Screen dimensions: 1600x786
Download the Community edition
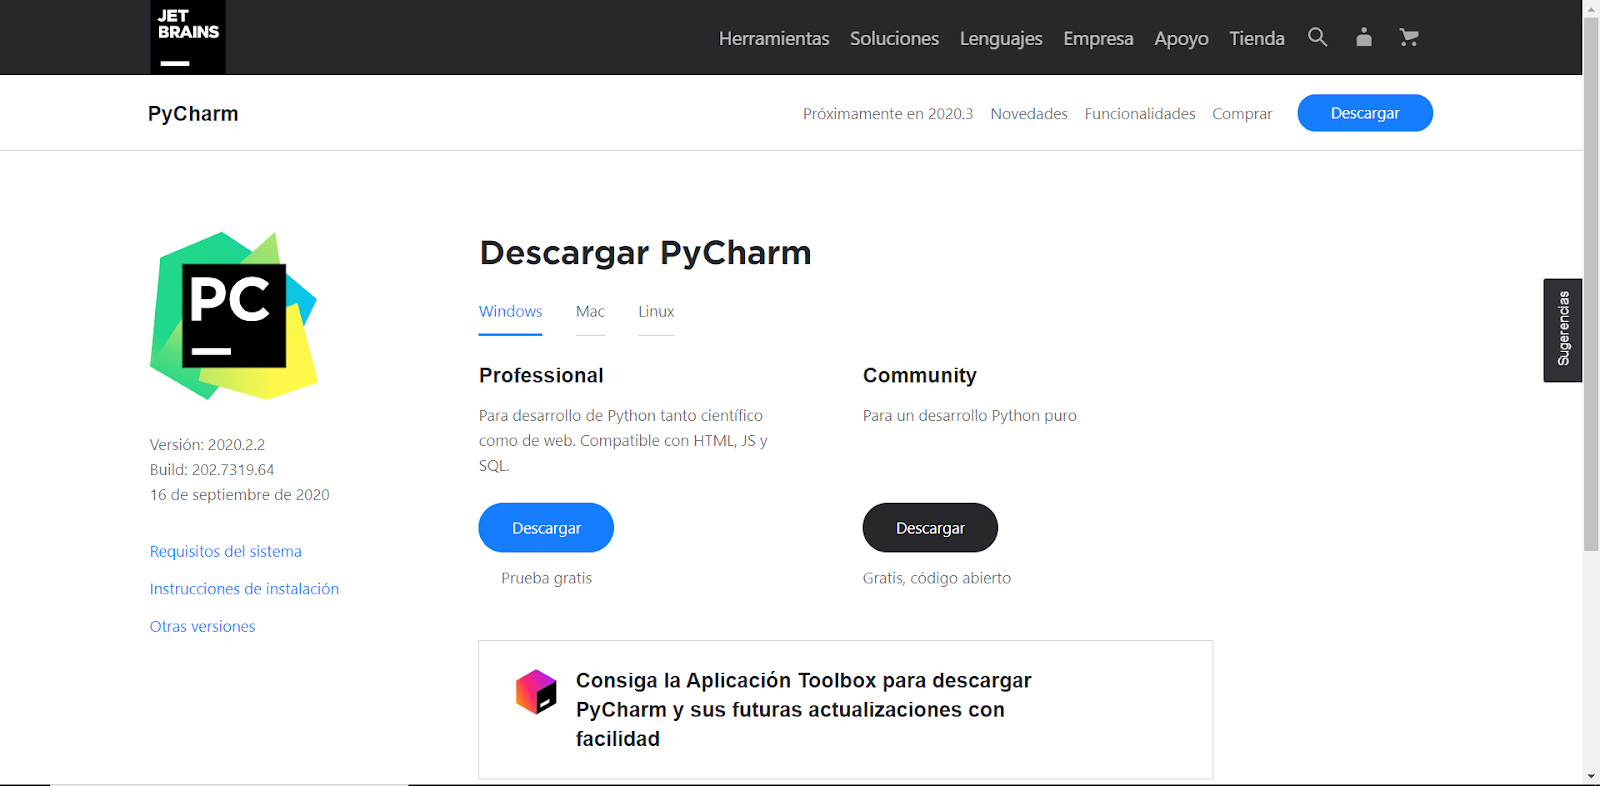(930, 528)
